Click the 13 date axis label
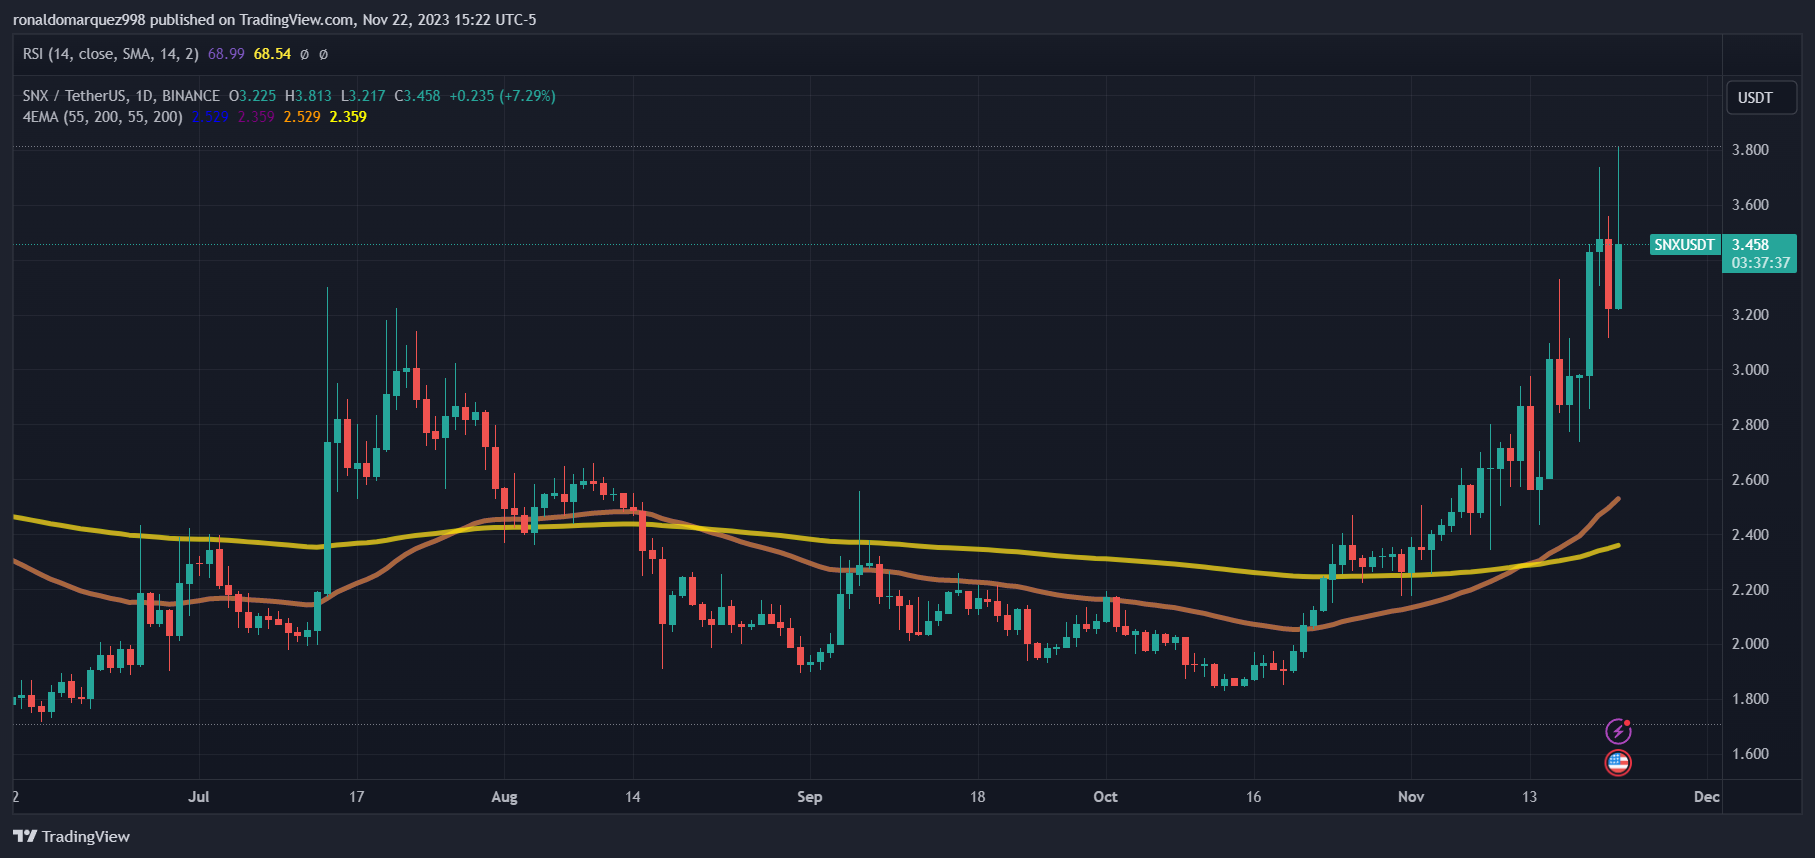 [1530, 797]
